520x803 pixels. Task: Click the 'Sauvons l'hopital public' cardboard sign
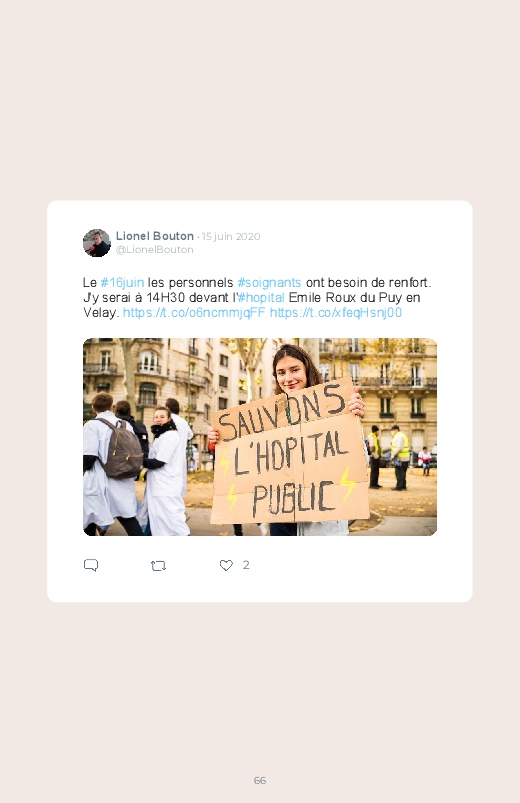[x=289, y=452]
